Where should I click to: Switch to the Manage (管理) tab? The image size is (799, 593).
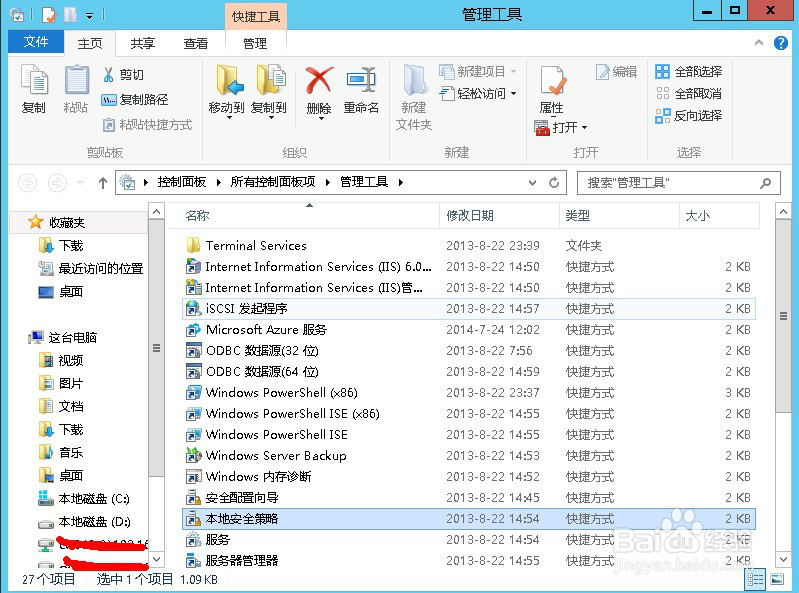point(255,43)
